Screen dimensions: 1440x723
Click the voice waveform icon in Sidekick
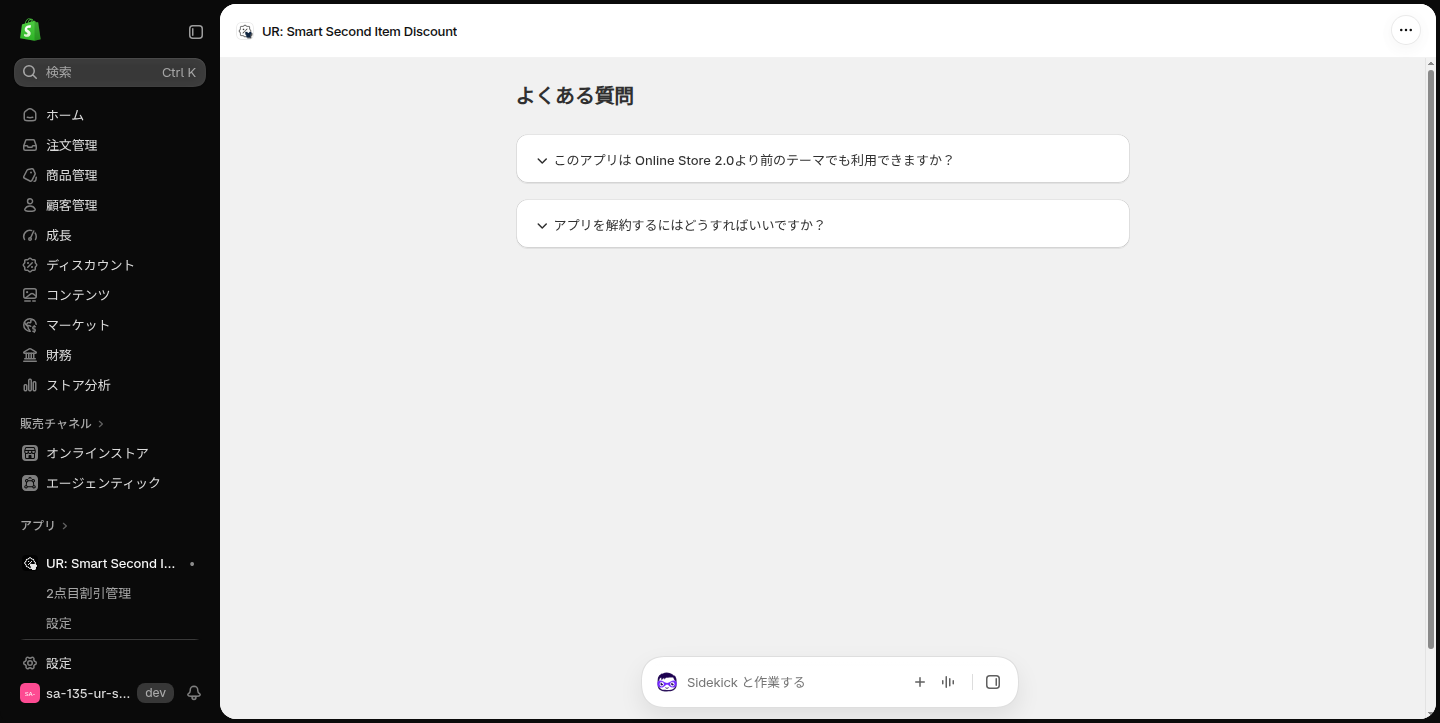pos(948,682)
